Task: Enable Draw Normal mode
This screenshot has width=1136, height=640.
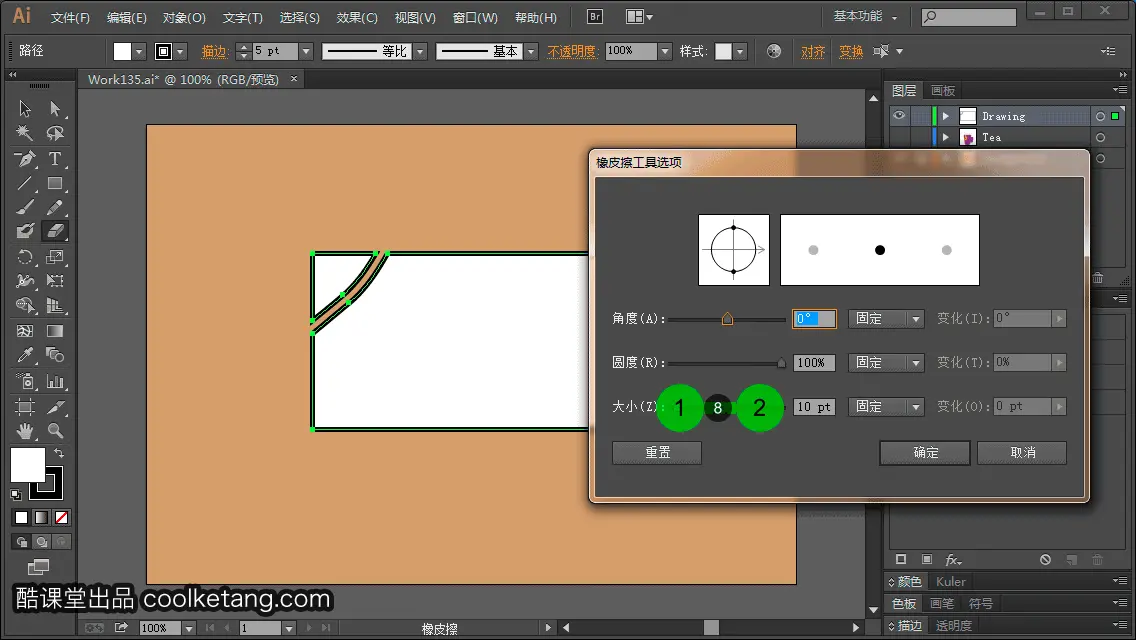Action: [x=22, y=541]
